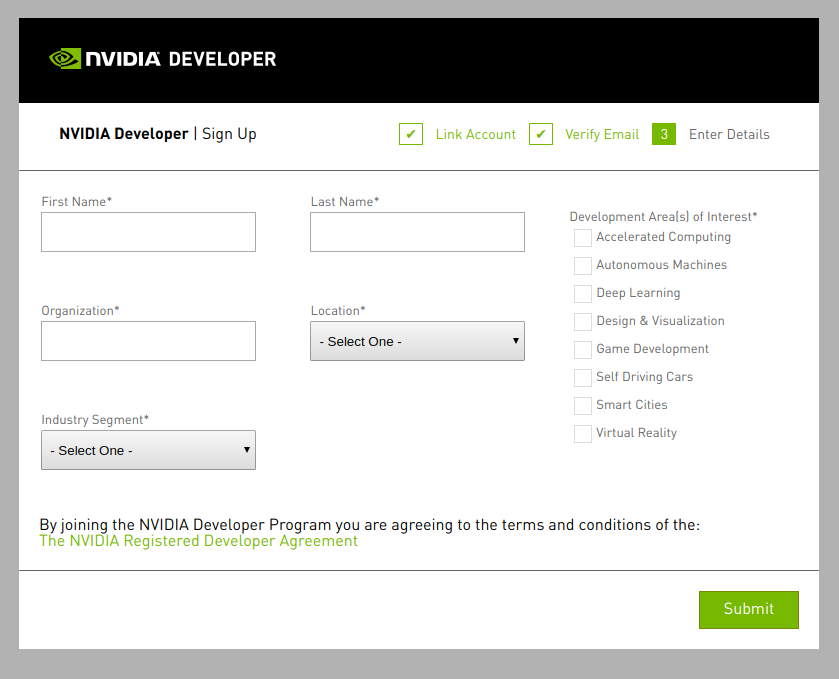
Task: Click the Location* field label
Action: pyautogui.click(x=338, y=311)
